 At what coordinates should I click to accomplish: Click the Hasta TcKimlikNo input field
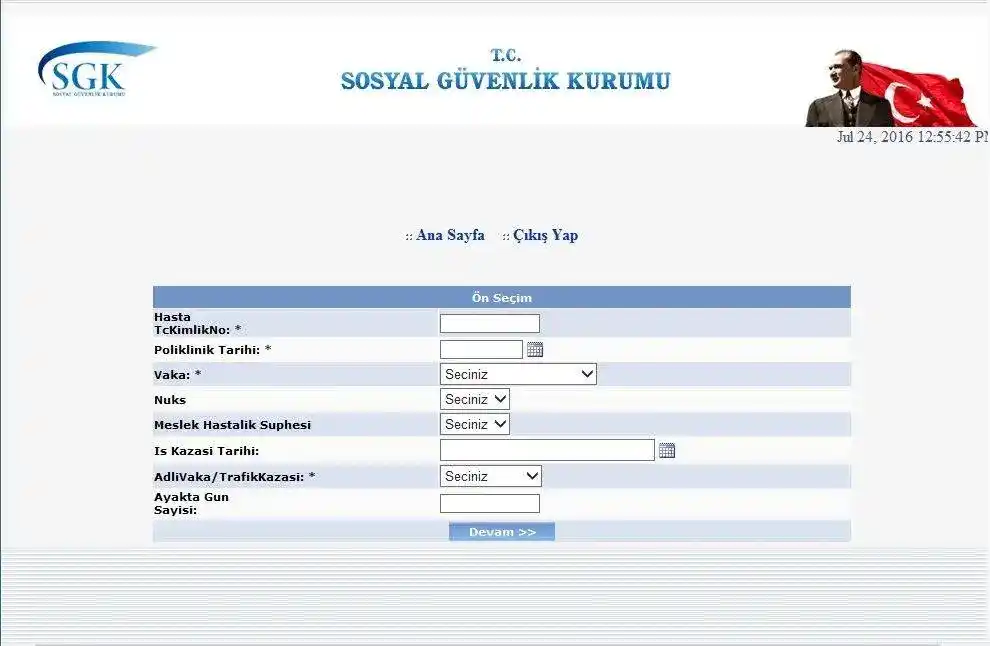pos(489,322)
